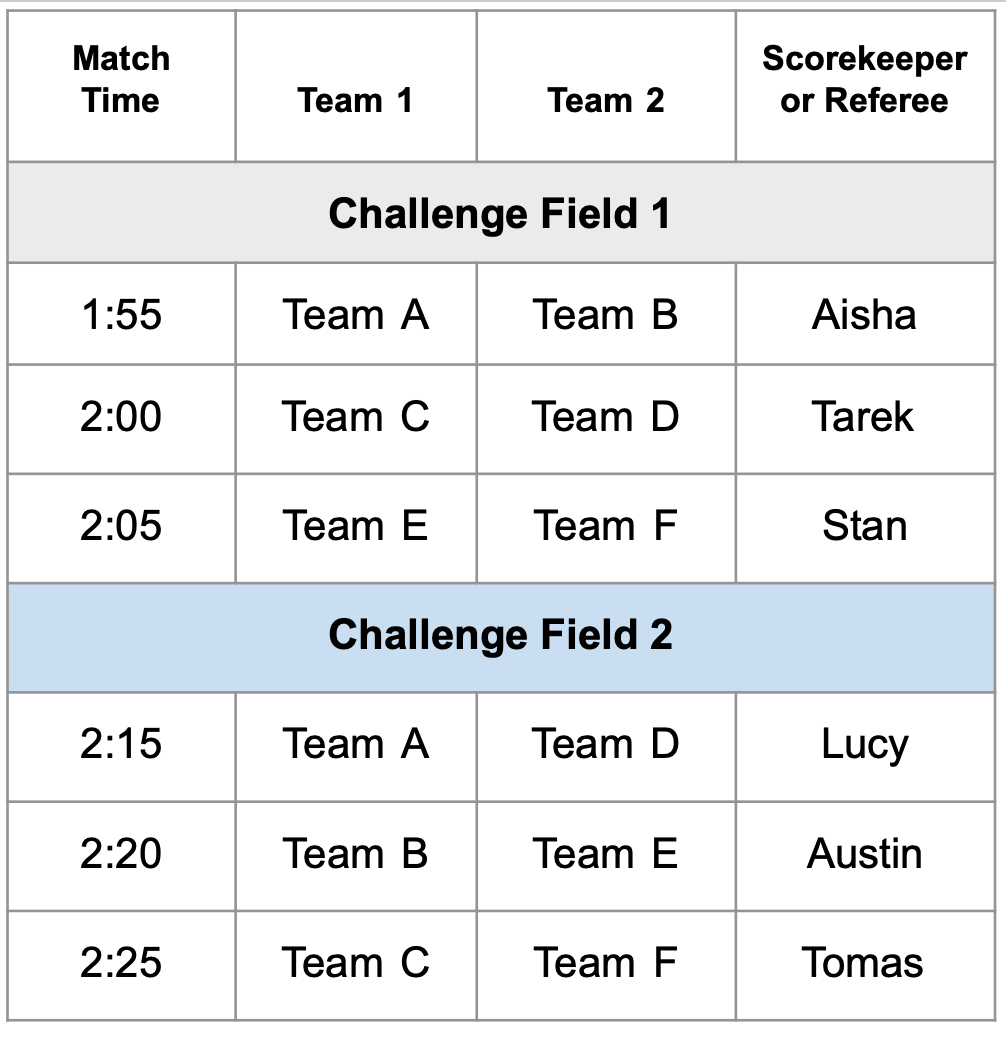Image resolution: width=1006 pixels, height=1042 pixels.
Task: Select the 2:20 match time cell
Action: (121, 854)
